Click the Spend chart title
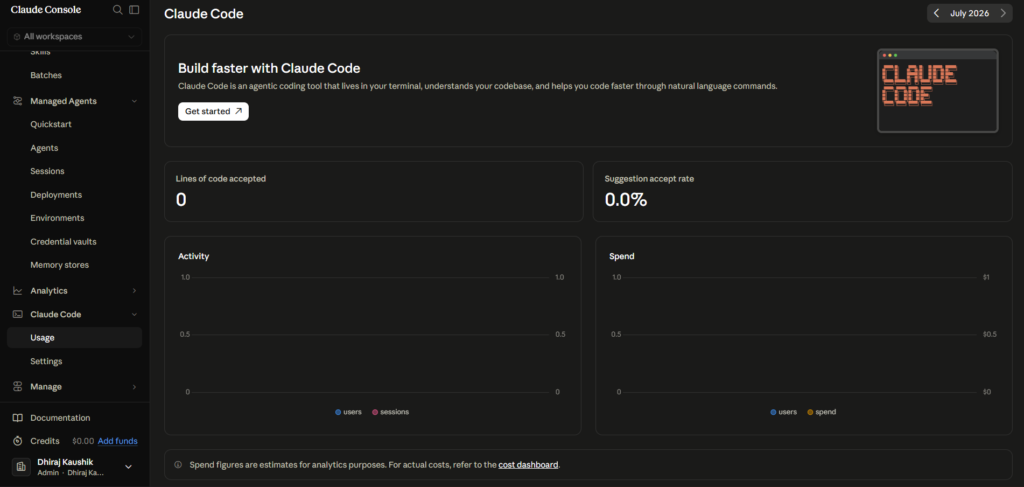Viewport: 1024px width, 487px height. pos(622,256)
